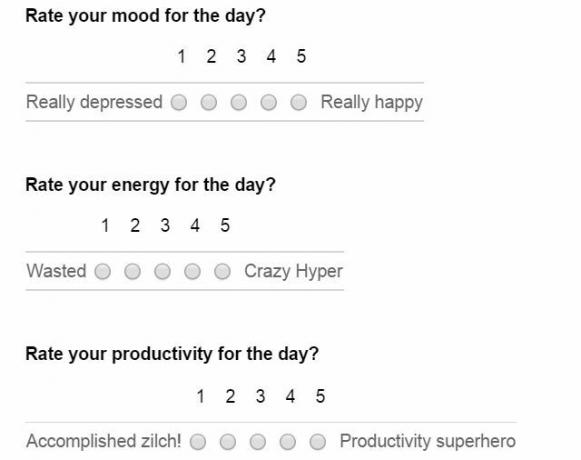Image resolution: width=581 pixels, height=460 pixels.
Task: Select mood rating 3 radio button
Action: [239, 102]
